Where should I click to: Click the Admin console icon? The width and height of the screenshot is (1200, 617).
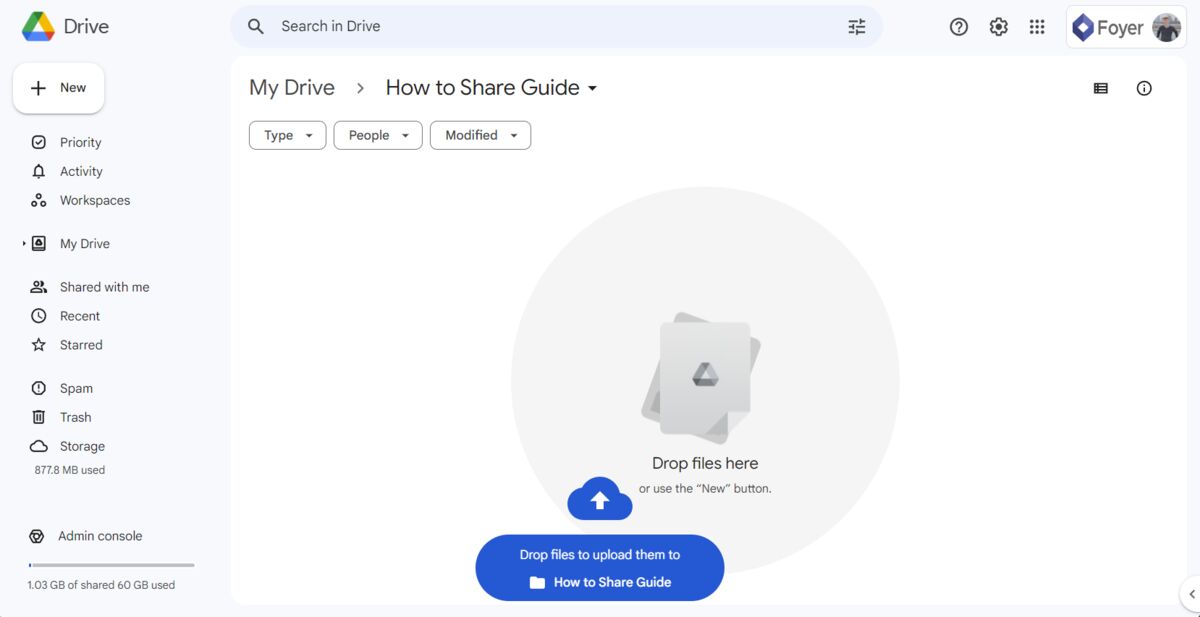point(37,536)
